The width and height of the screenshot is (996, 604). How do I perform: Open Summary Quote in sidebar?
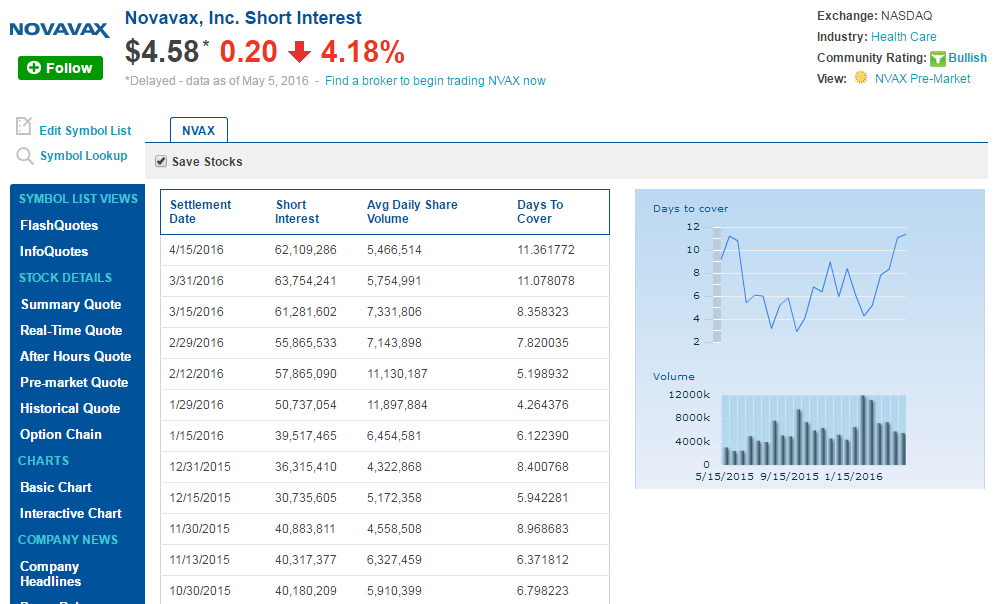(71, 304)
